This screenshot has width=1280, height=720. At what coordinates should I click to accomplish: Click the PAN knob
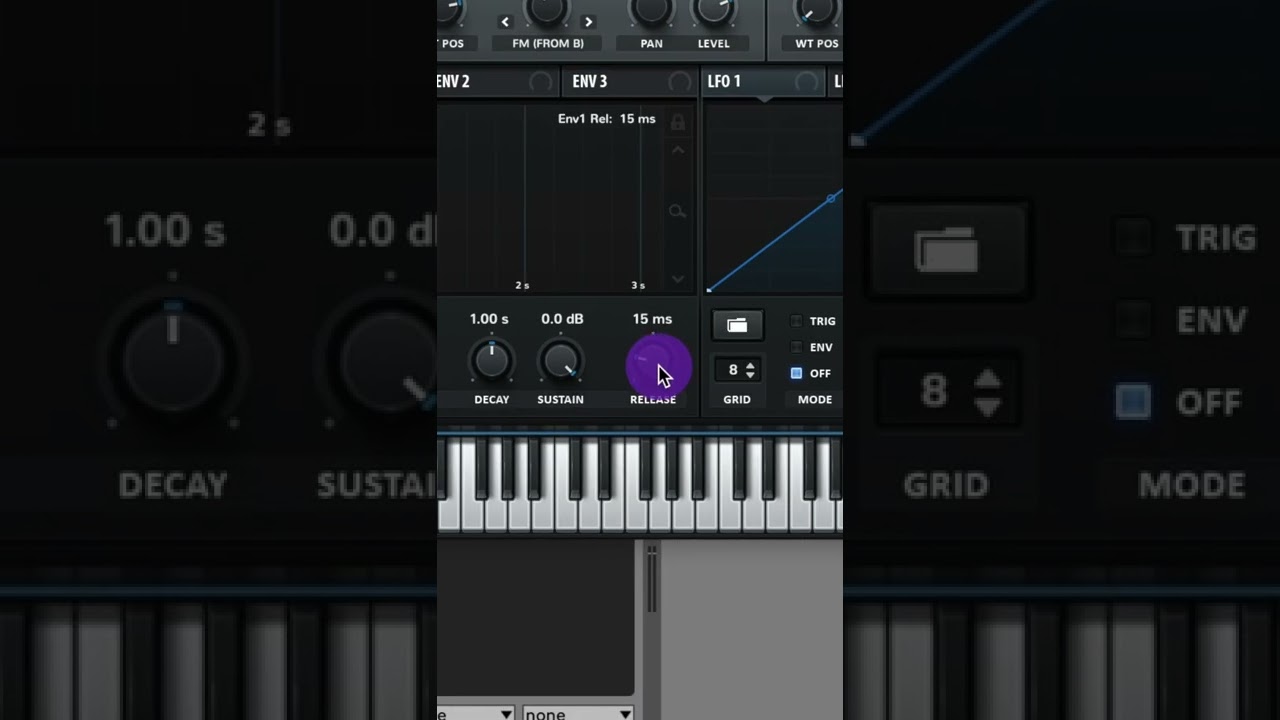[651, 9]
